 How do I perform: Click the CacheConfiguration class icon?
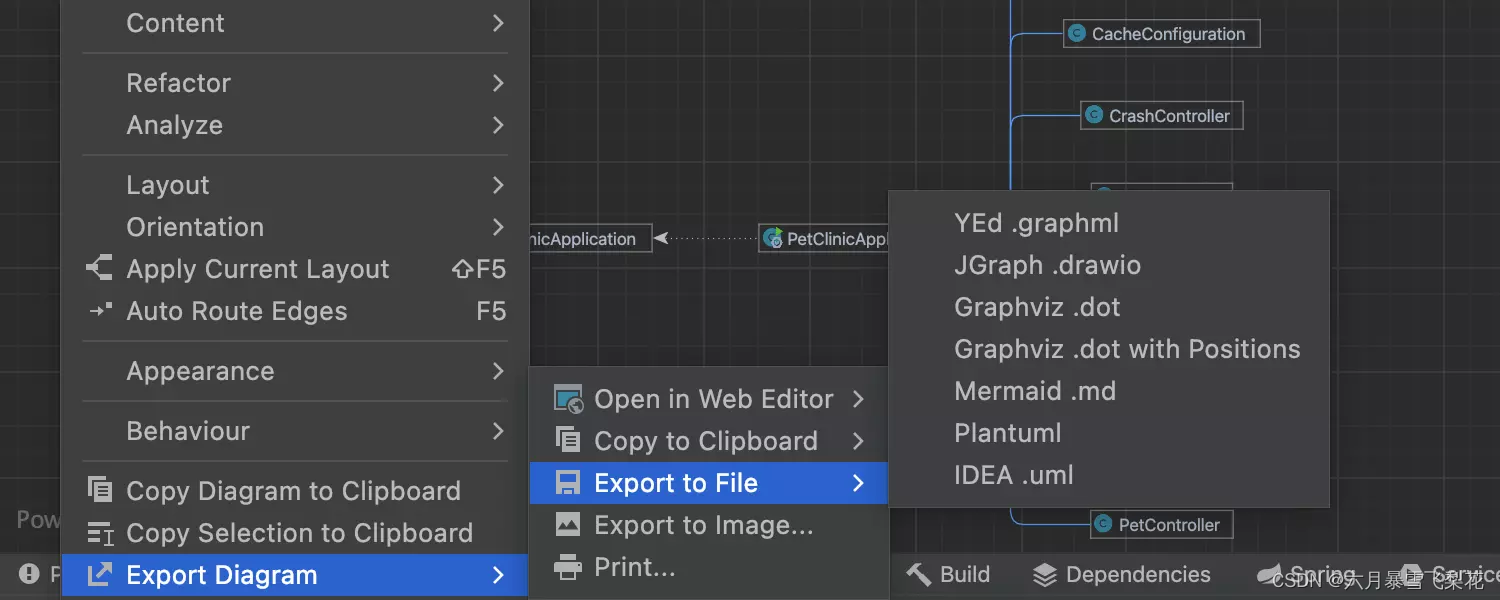pos(1076,33)
